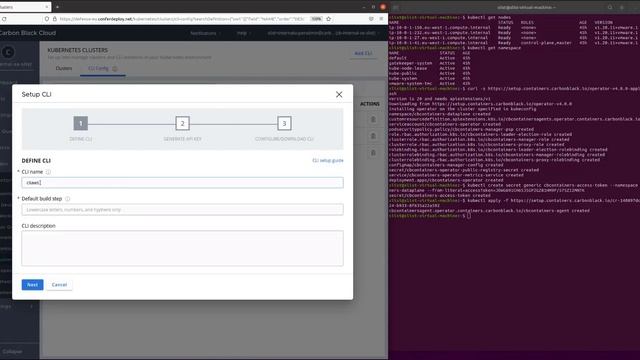Viewport: 640px width, 360px height.
Task: Close the Setup CLI dialog
Action: 339,94
